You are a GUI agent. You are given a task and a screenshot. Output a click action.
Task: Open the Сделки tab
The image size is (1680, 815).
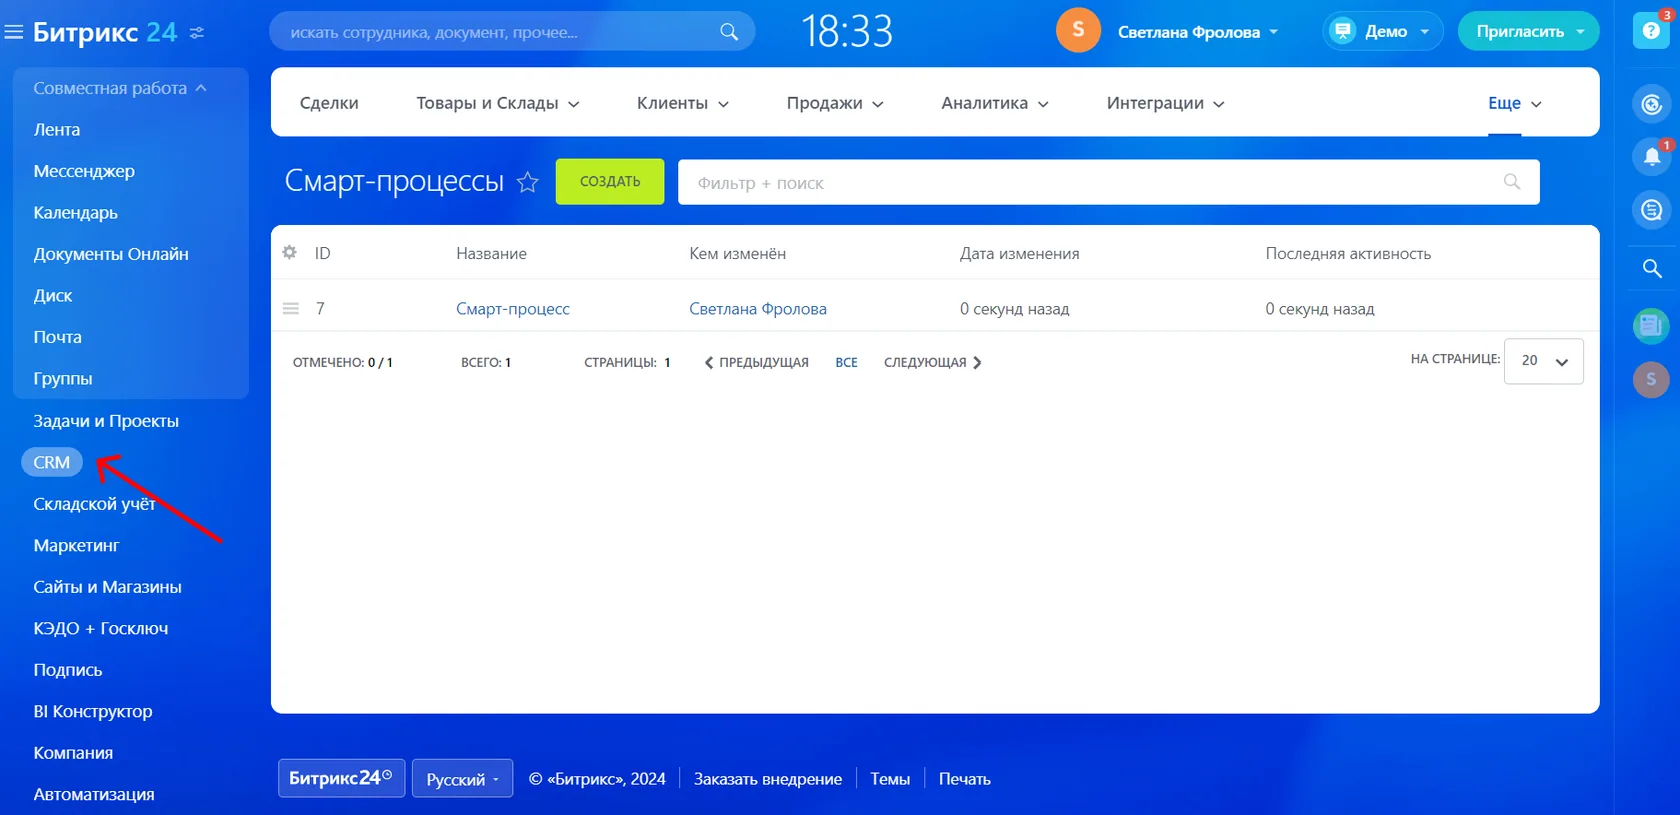tap(329, 103)
